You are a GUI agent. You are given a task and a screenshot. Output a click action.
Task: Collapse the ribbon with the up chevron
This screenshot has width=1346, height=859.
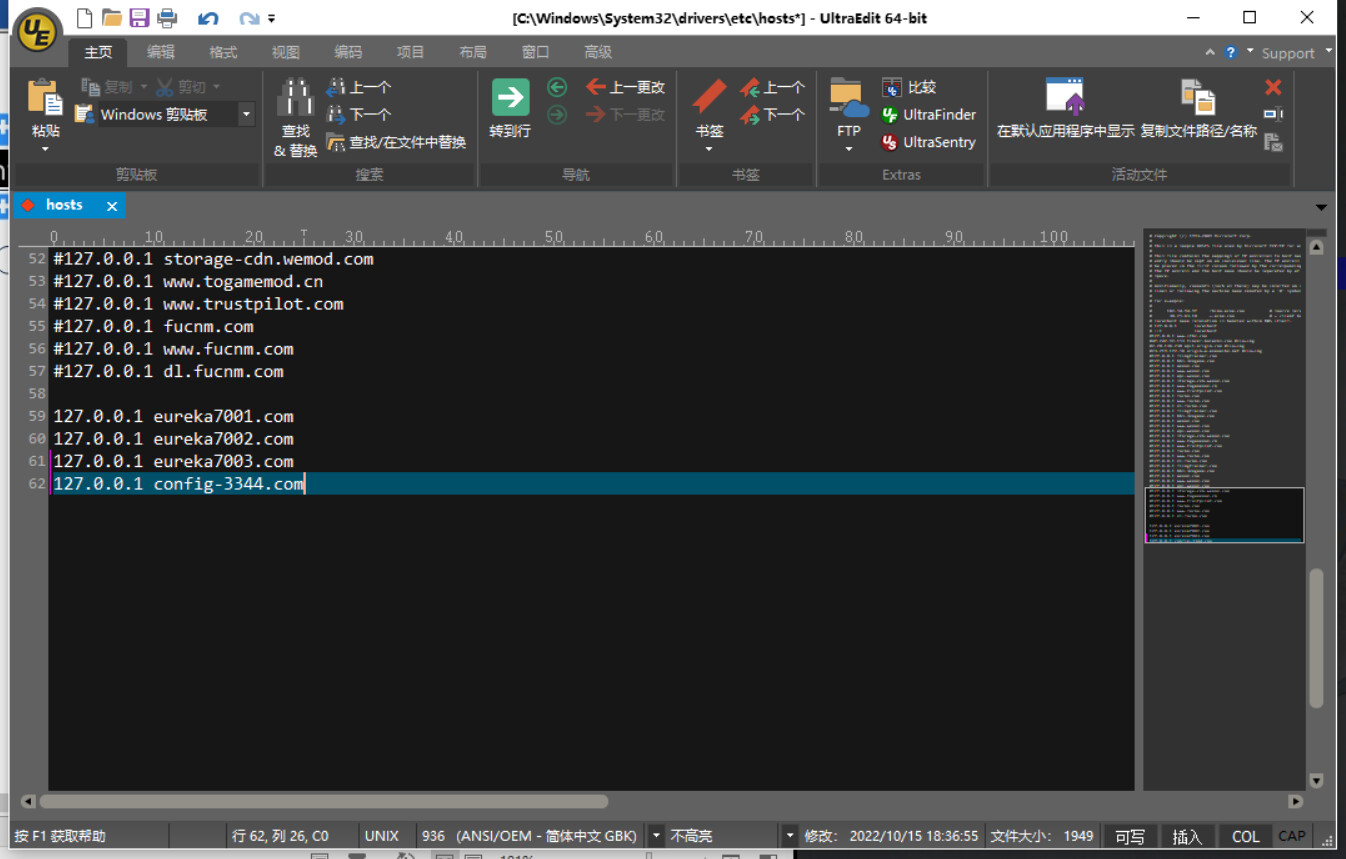click(x=1210, y=52)
